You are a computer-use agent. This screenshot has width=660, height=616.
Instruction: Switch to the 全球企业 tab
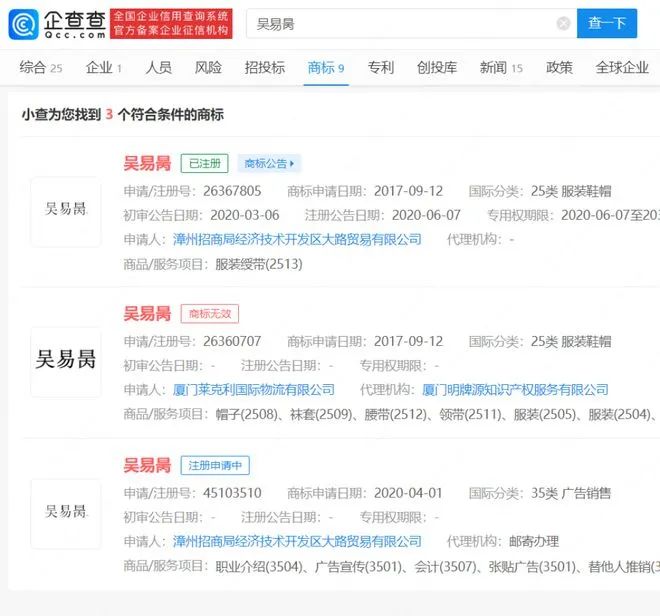pos(622,67)
